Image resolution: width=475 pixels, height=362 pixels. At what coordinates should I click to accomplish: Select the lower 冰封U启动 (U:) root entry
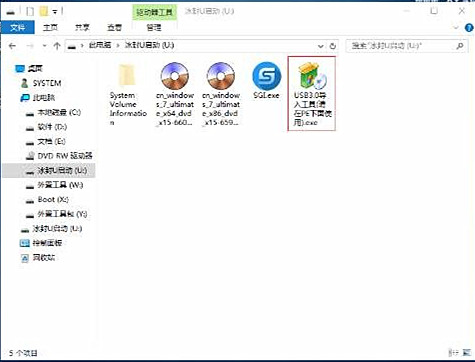(x=51, y=228)
